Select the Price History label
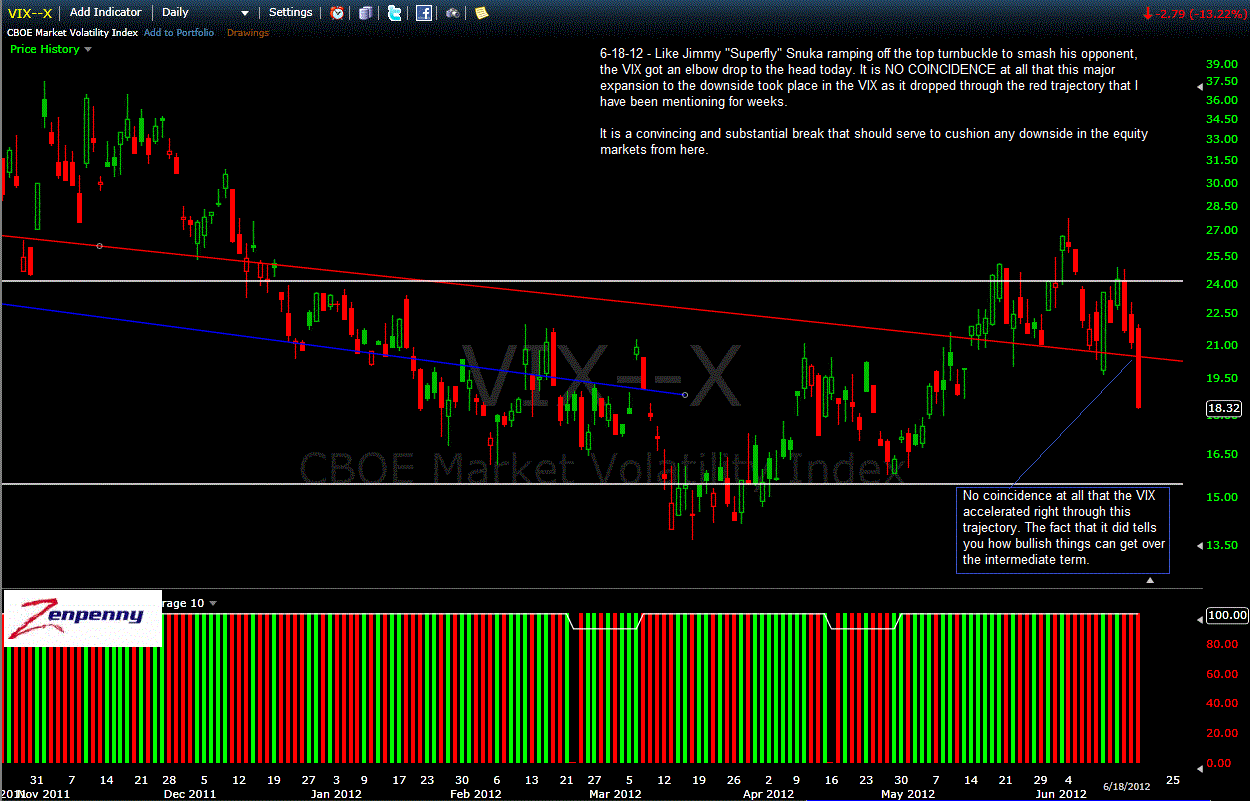 point(44,49)
